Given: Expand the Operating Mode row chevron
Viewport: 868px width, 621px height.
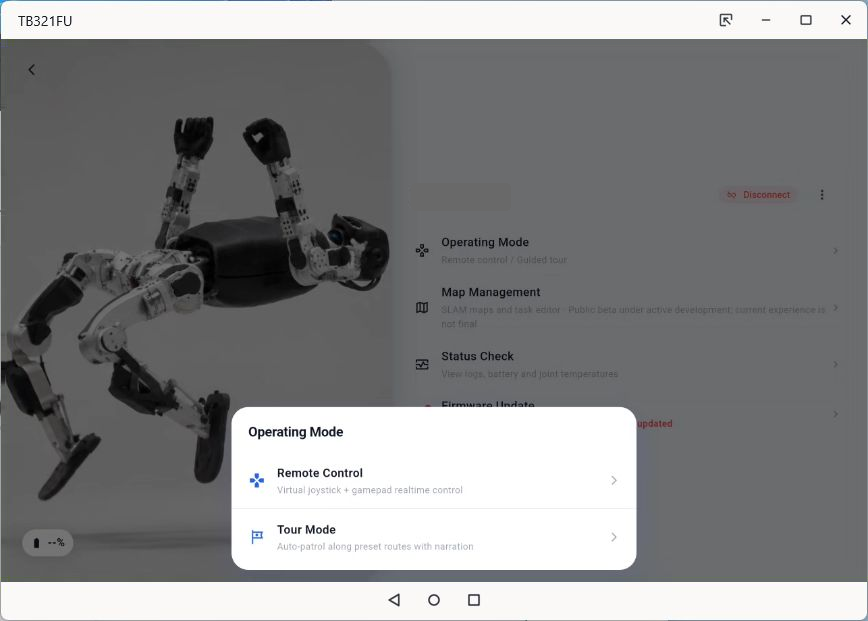Looking at the screenshot, I should coord(835,251).
